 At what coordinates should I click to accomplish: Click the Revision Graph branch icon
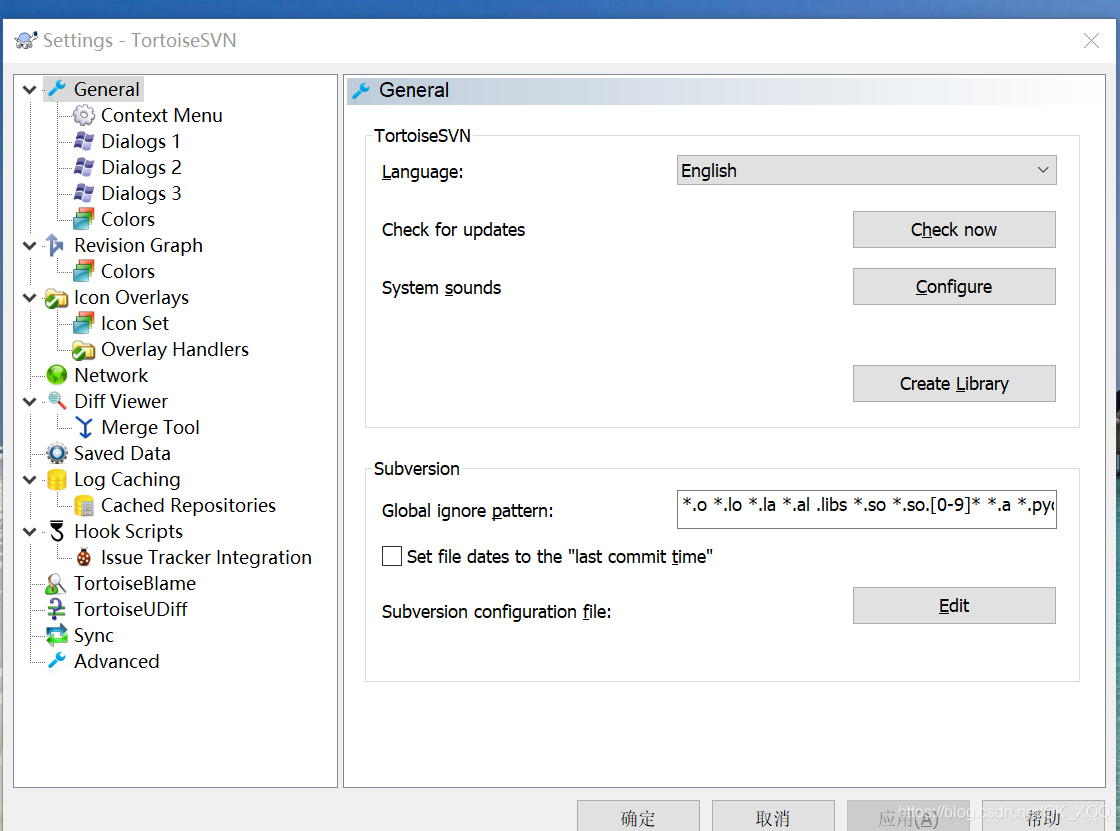coord(56,245)
